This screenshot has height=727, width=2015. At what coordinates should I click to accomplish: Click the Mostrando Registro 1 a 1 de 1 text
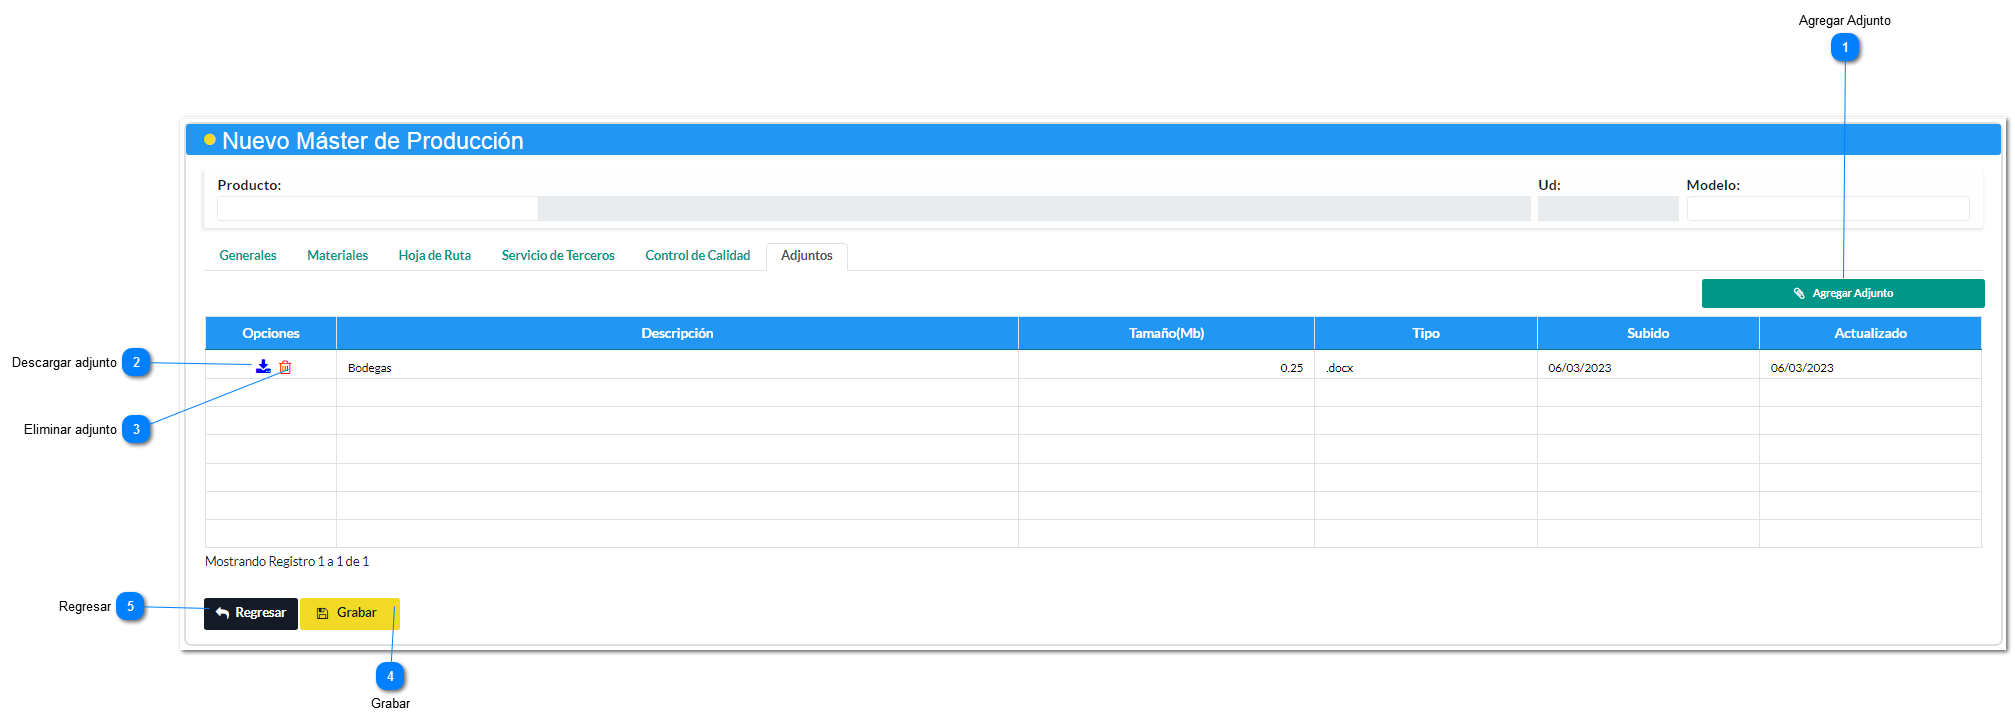(x=287, y=562)
